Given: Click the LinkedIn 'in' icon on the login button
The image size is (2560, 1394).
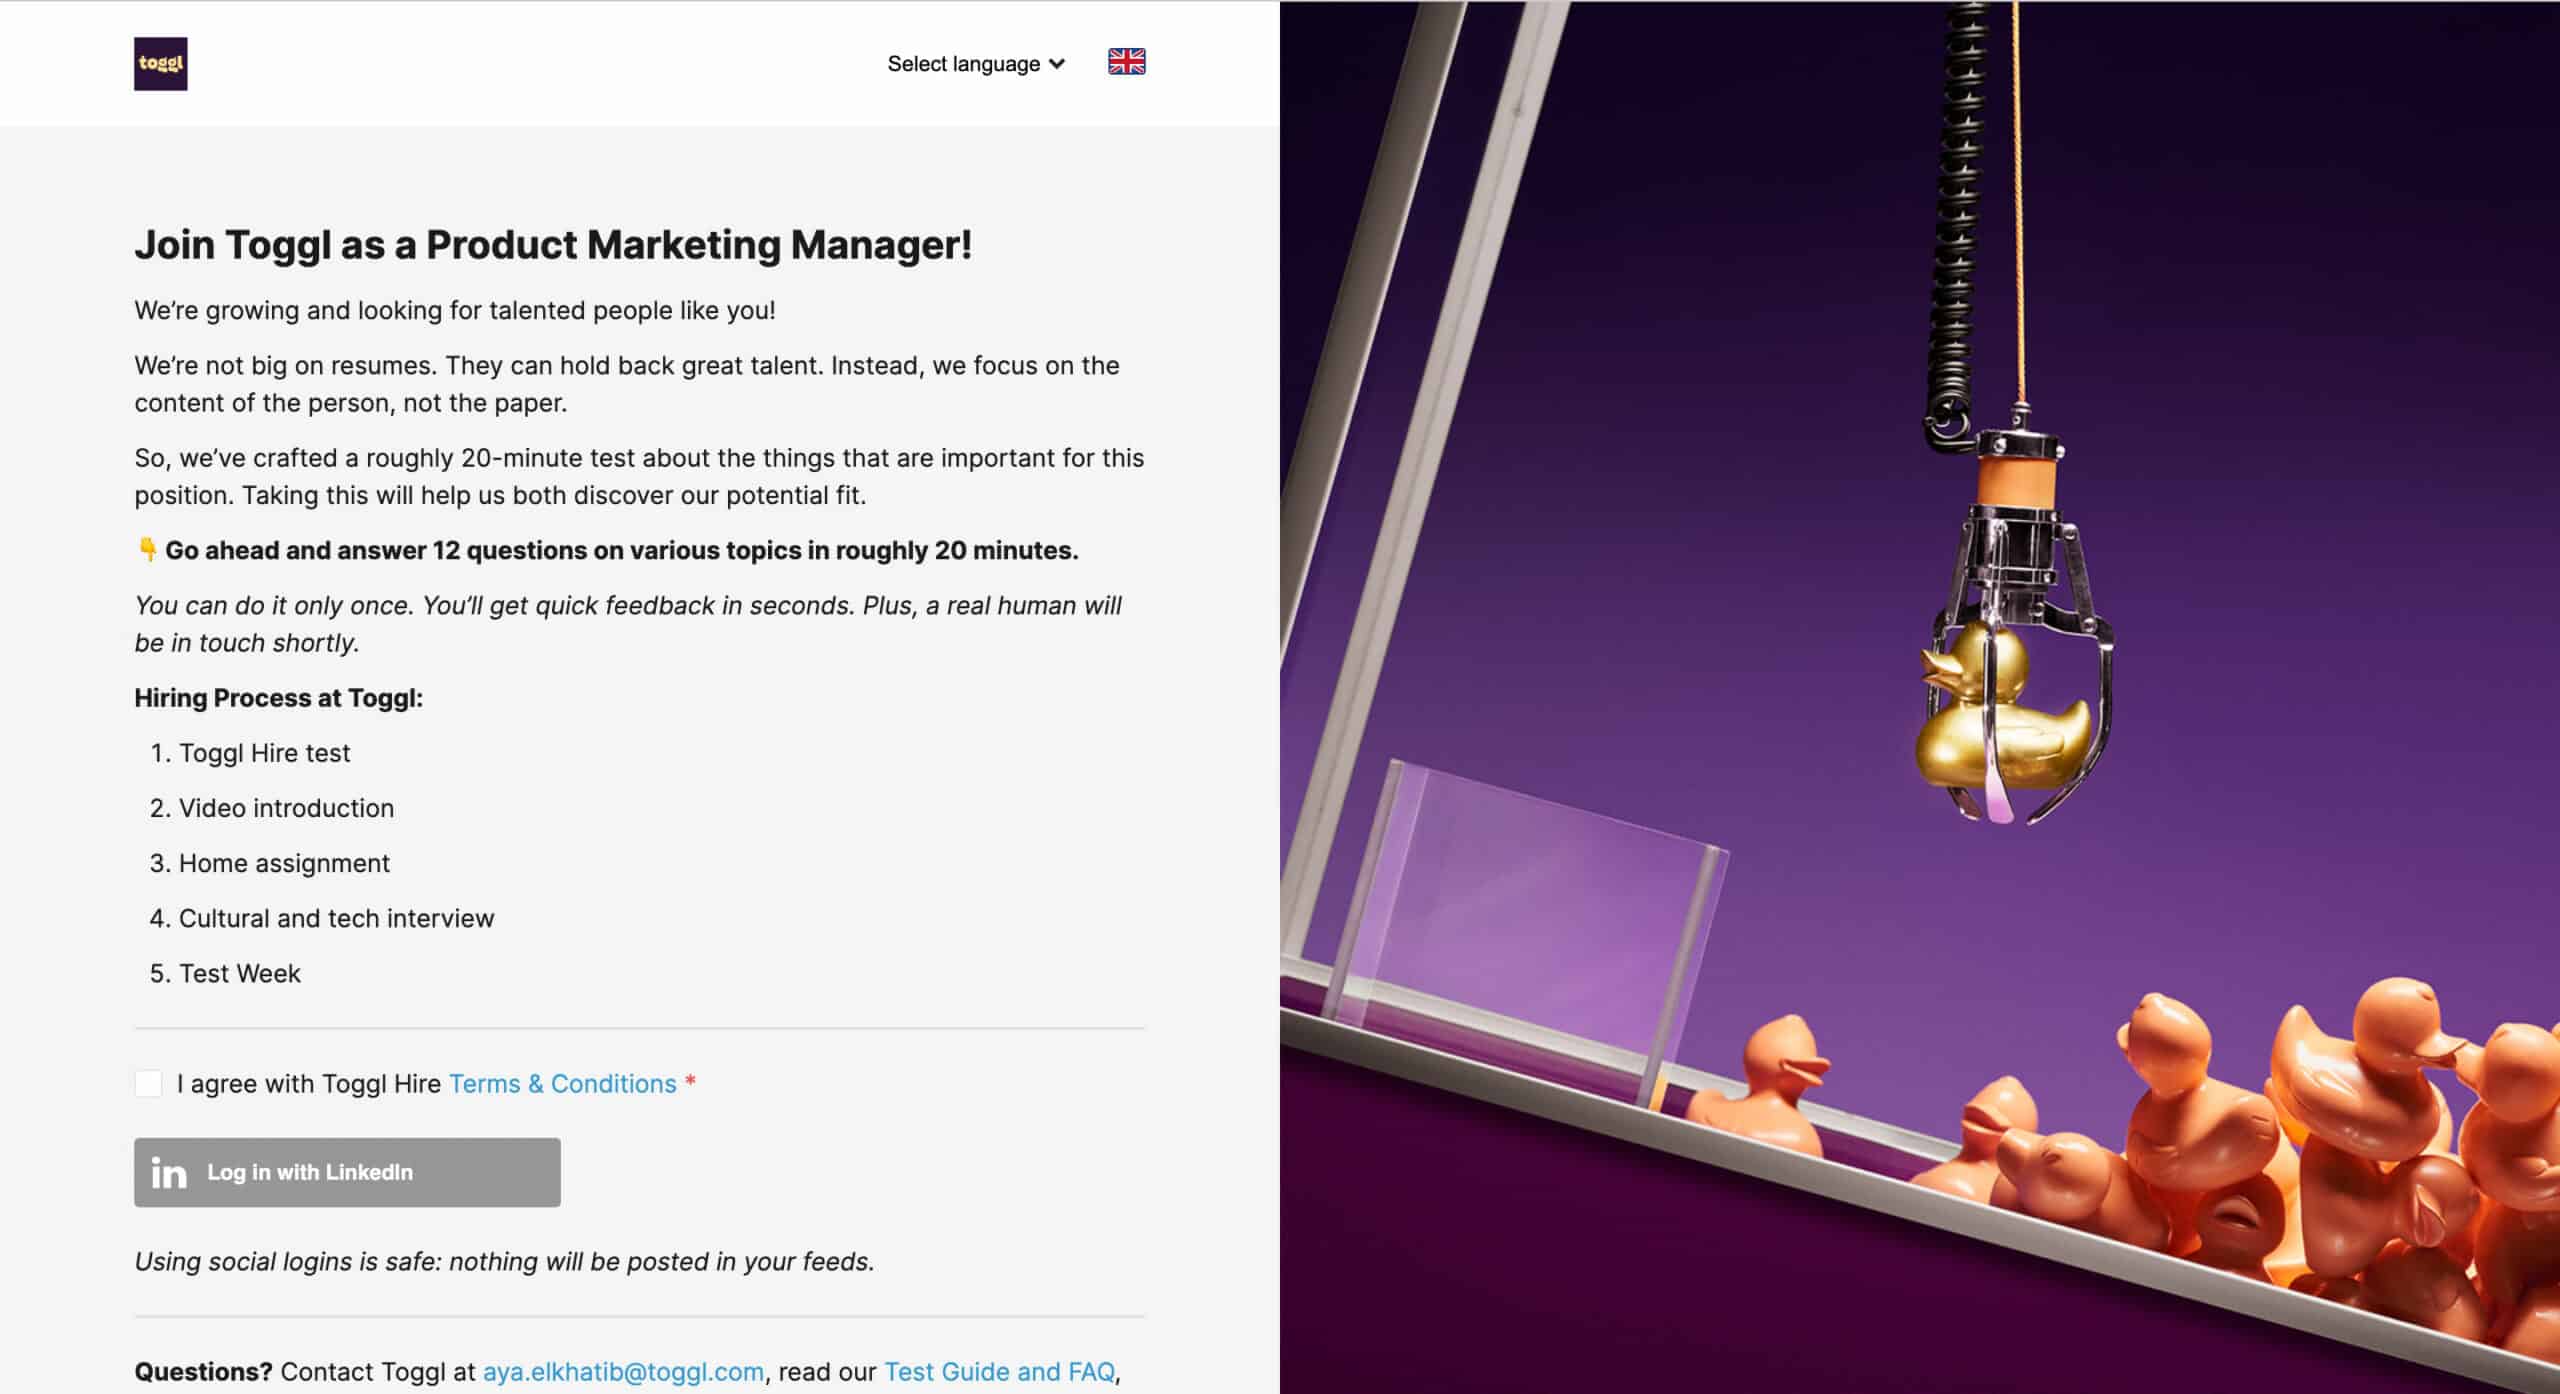Looking at the screenshot, I should 169,1173.
